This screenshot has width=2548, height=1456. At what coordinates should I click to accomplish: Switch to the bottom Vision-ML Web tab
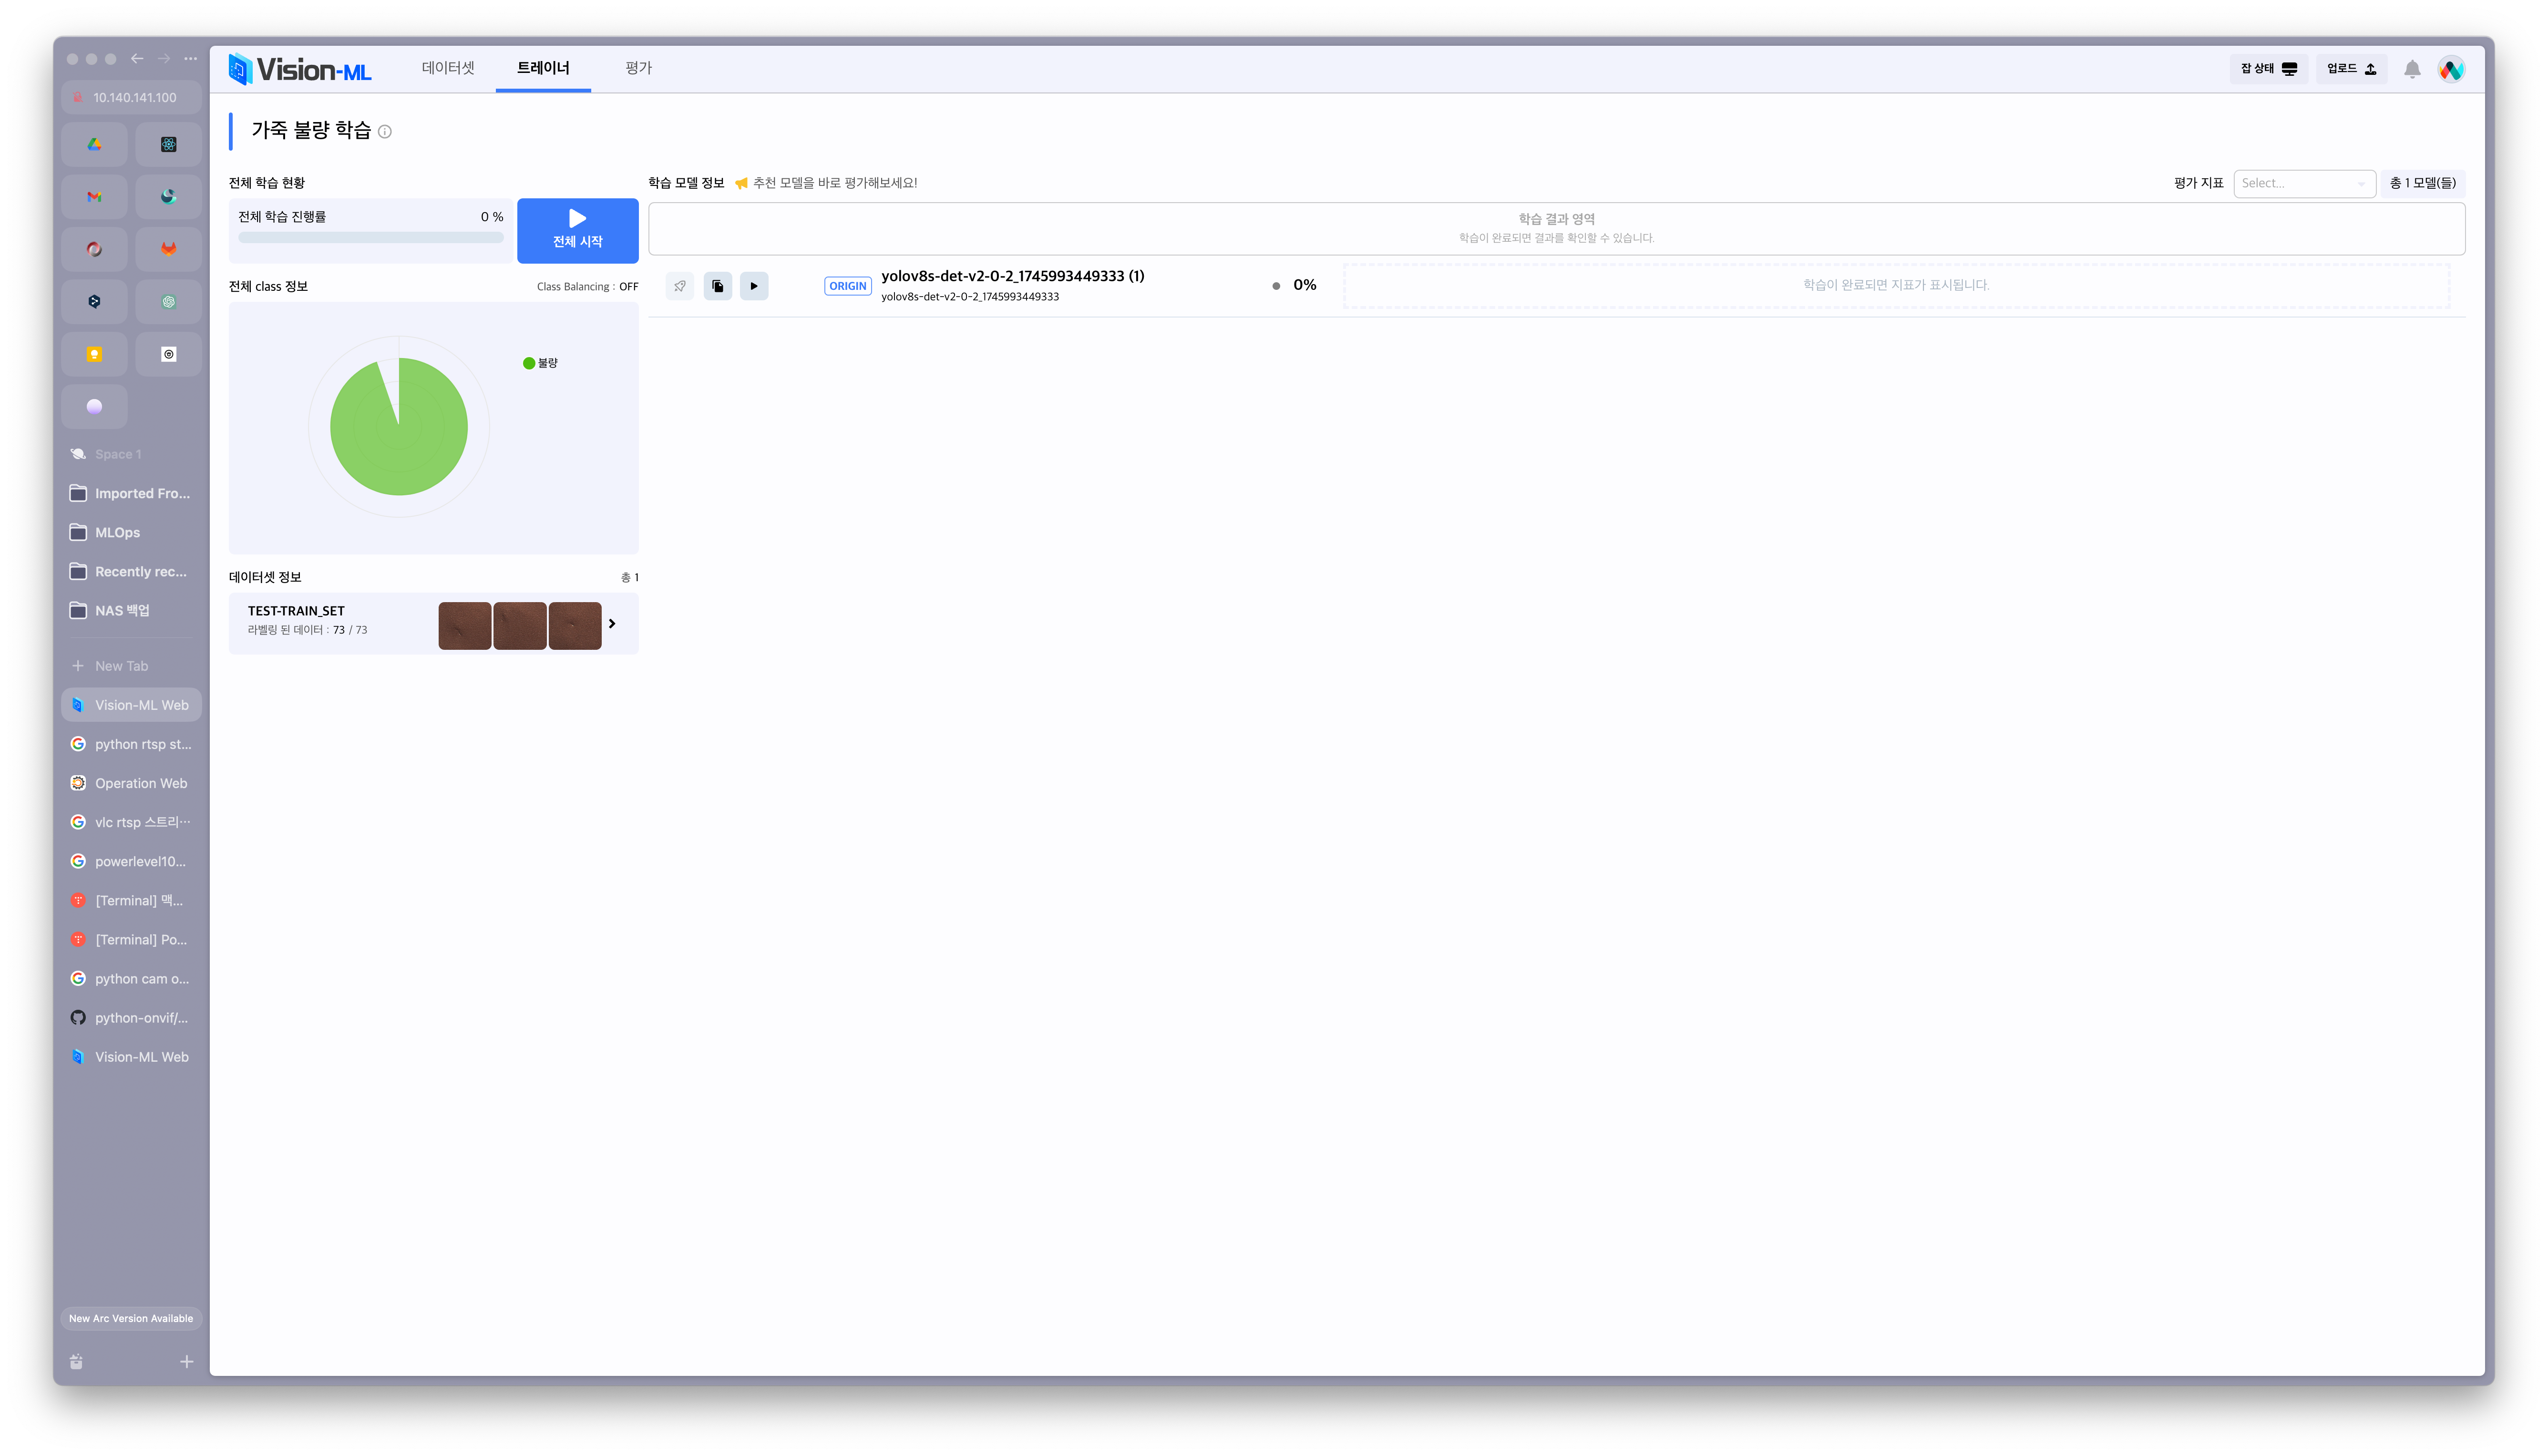tap(131, 1057)
